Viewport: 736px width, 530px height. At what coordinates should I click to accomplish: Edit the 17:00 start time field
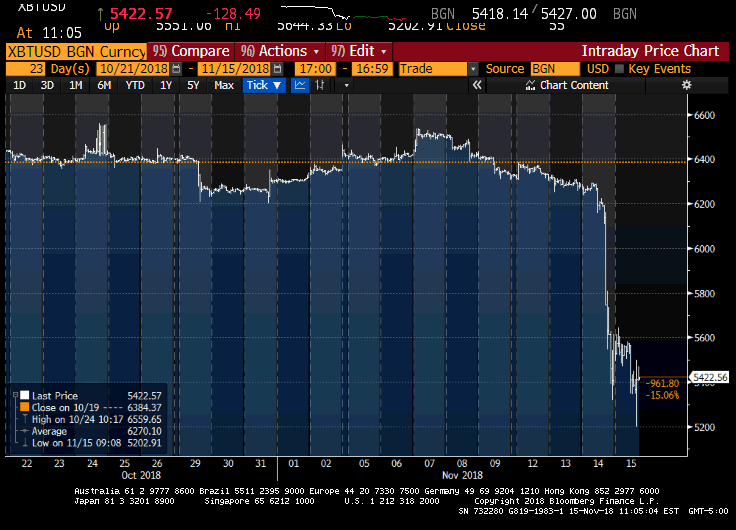(315, 69)
